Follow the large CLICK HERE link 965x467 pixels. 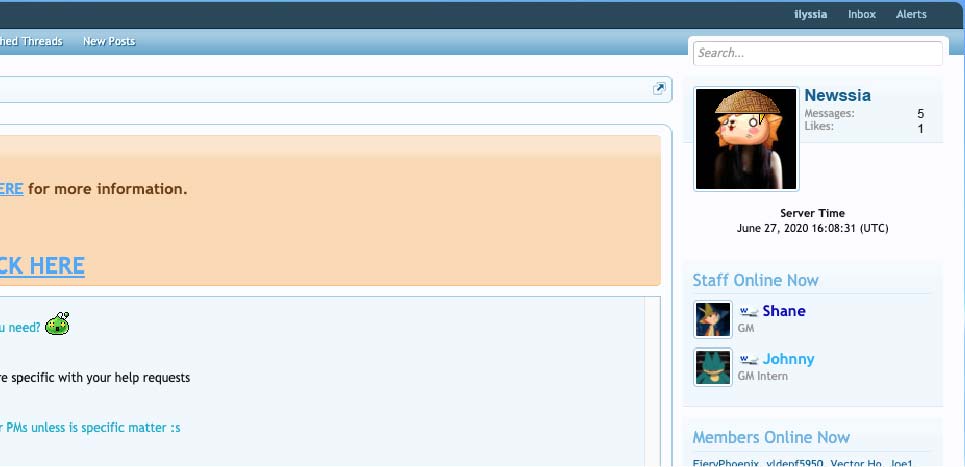click(x=42, y=266)
